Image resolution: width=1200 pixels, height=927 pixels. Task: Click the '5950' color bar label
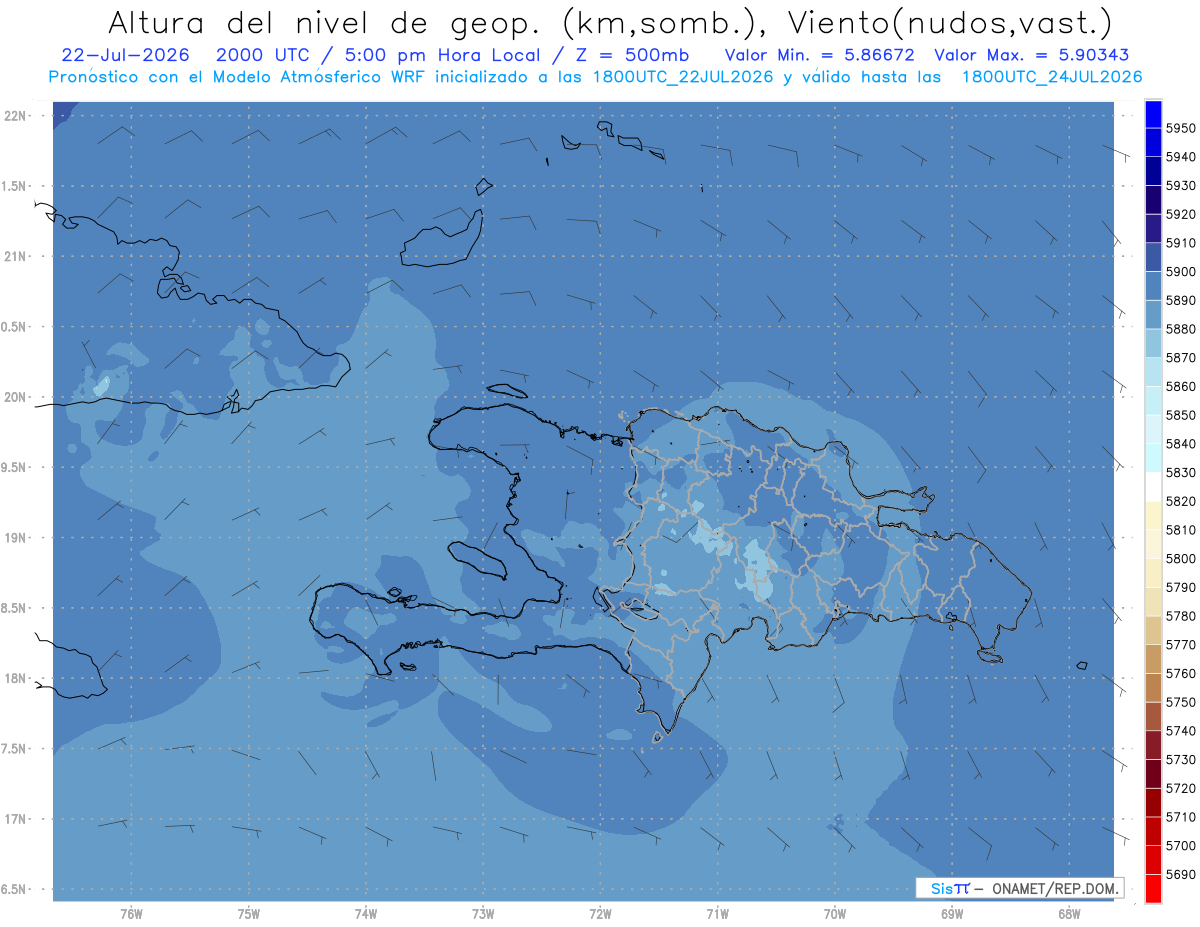(1180, 128)
